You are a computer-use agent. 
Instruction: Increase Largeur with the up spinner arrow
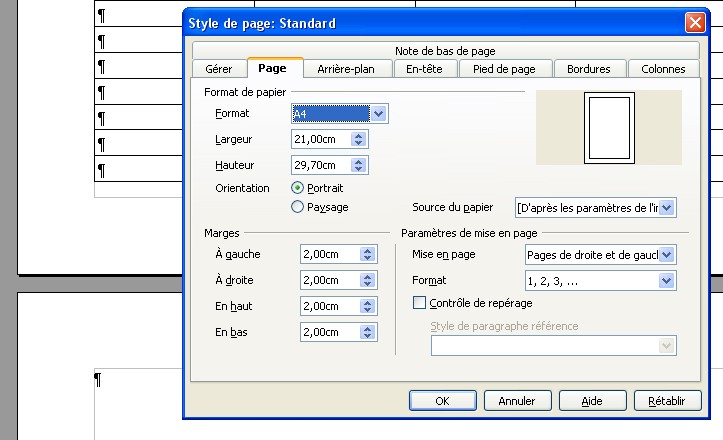359,136
